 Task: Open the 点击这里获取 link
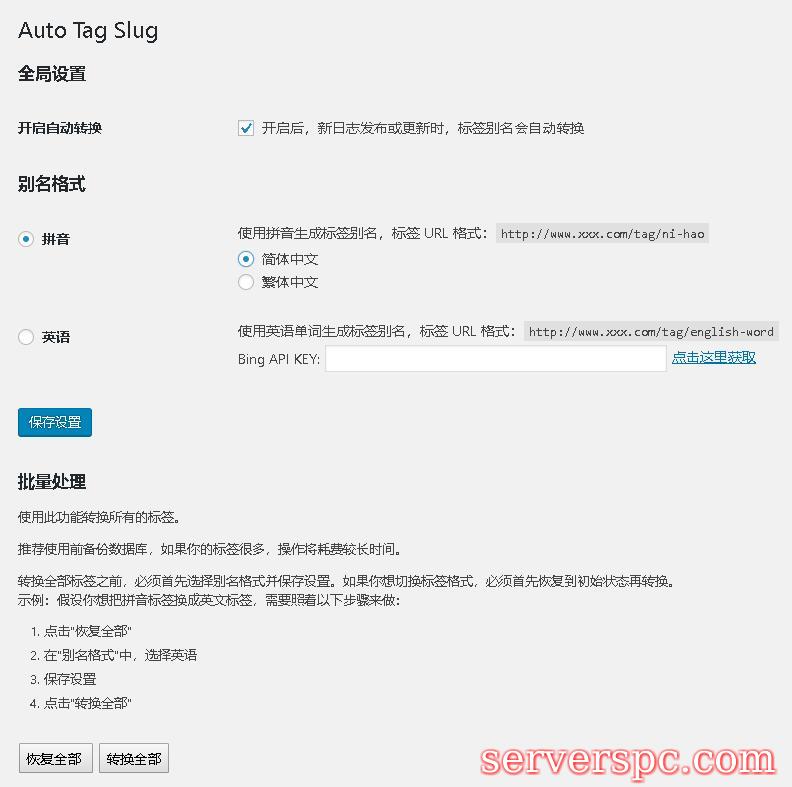click(714, 358)
